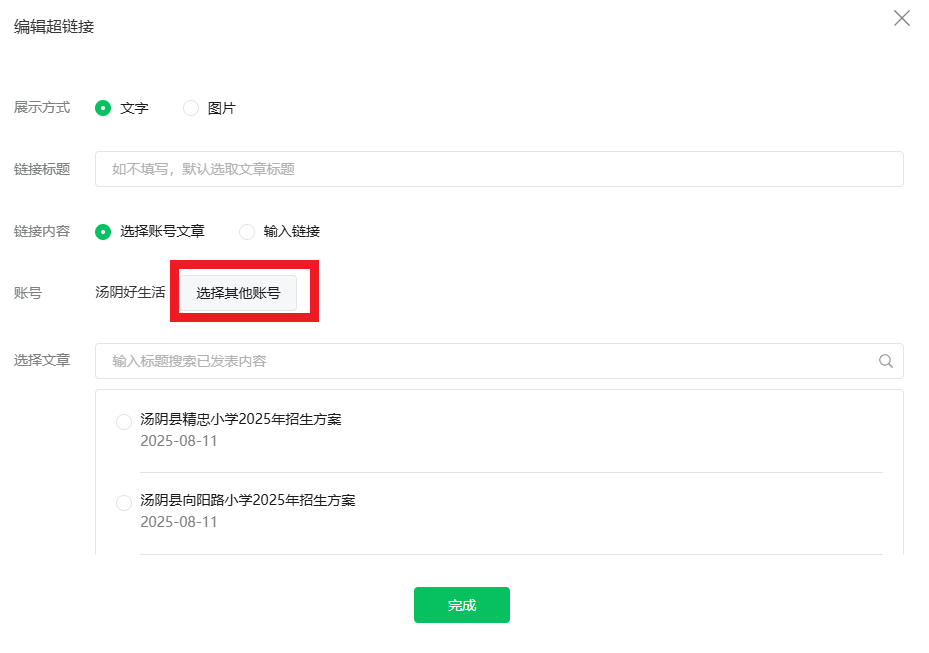The image size is (929, 653).
Task: Click date under 向阳路小学 article
Action: pyautogui.click(x=178, y=522)
